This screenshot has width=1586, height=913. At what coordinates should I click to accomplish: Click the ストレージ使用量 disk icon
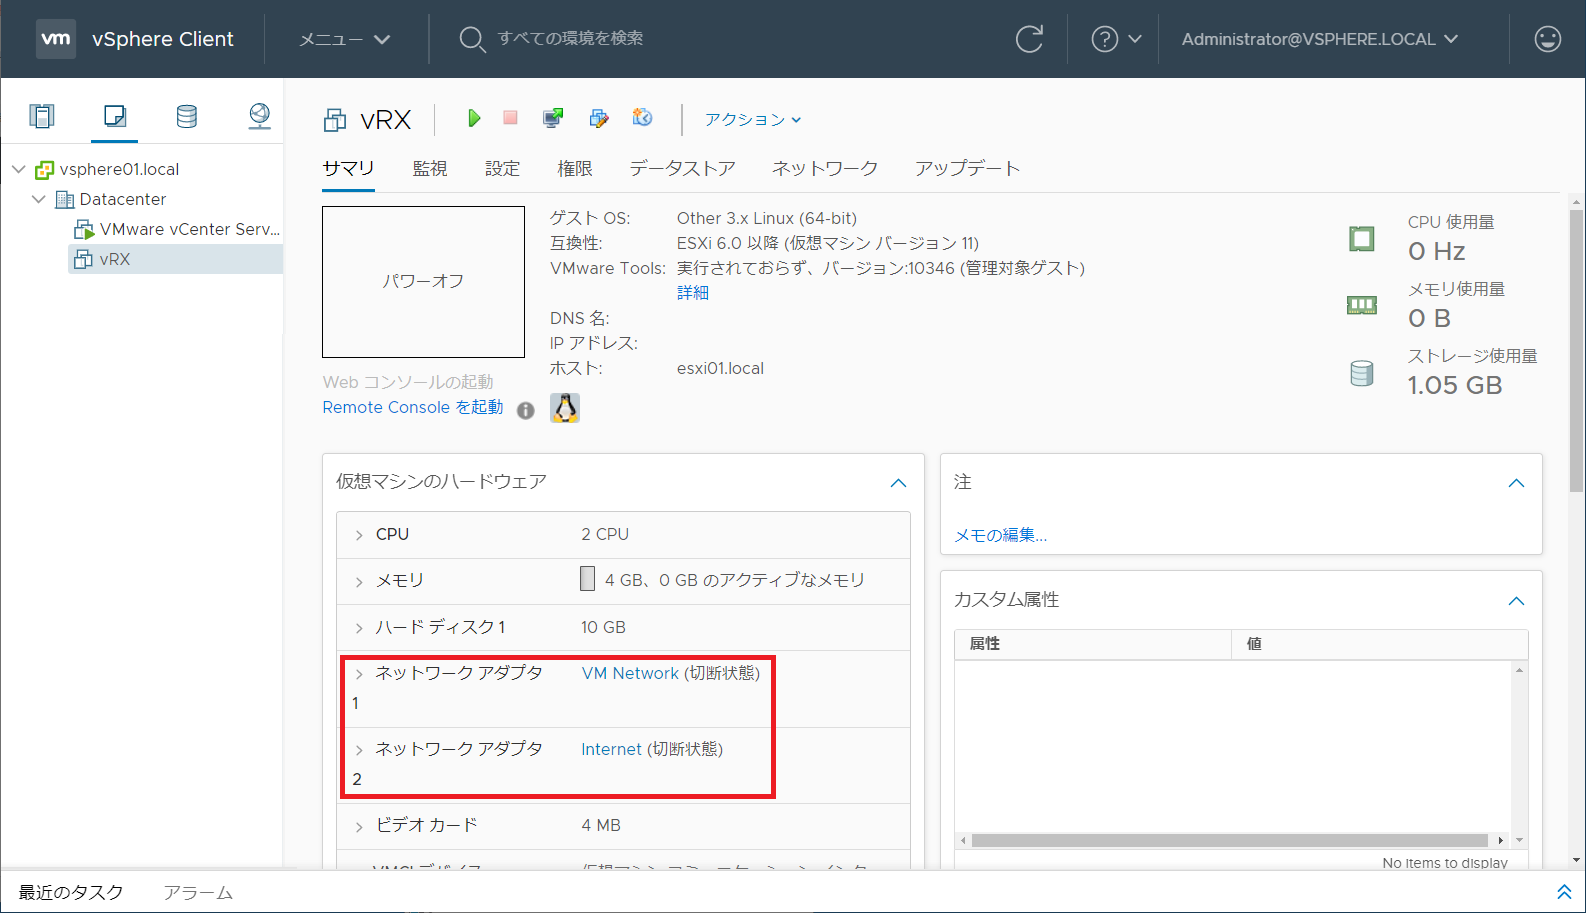tap(1362, 373)
